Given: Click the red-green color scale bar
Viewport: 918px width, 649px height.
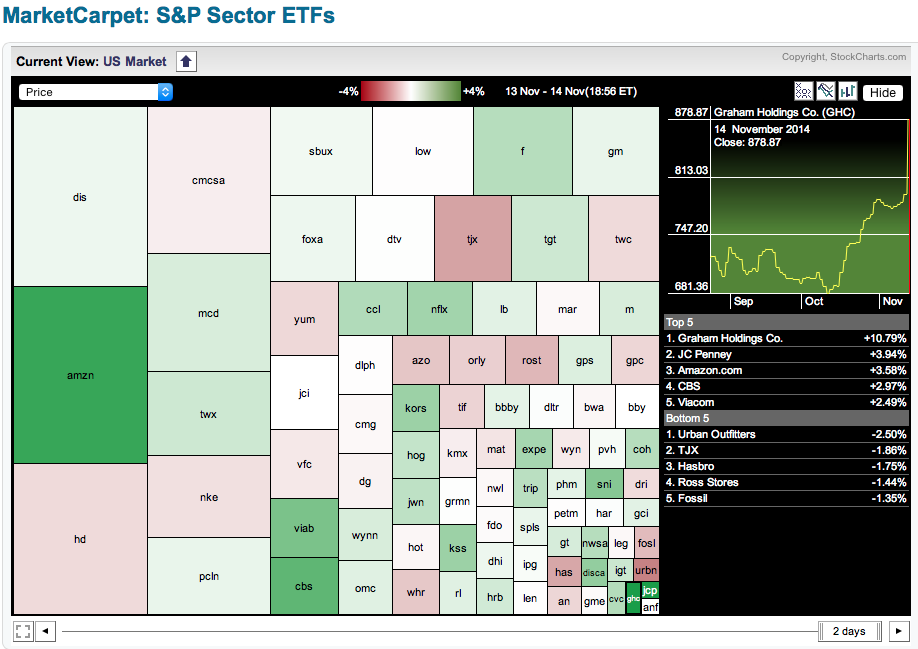Looking at the screenshot, I should coord(410,91).
